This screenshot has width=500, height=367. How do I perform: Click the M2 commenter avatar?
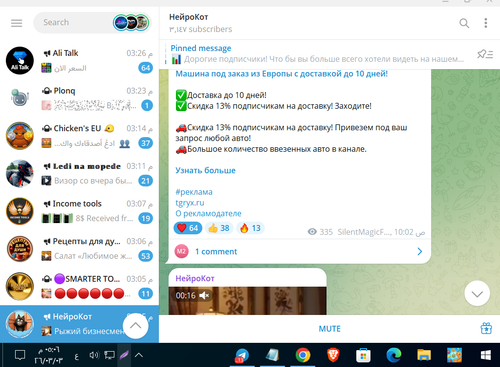tap(181, 251)
